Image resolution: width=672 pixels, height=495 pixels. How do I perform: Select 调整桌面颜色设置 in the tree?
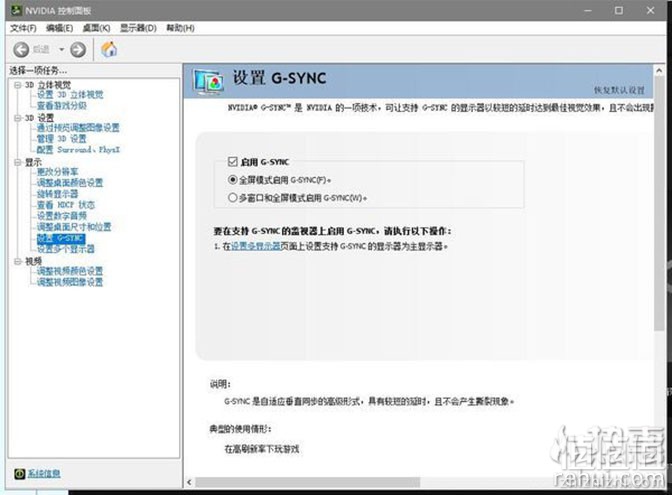(70, 183)
